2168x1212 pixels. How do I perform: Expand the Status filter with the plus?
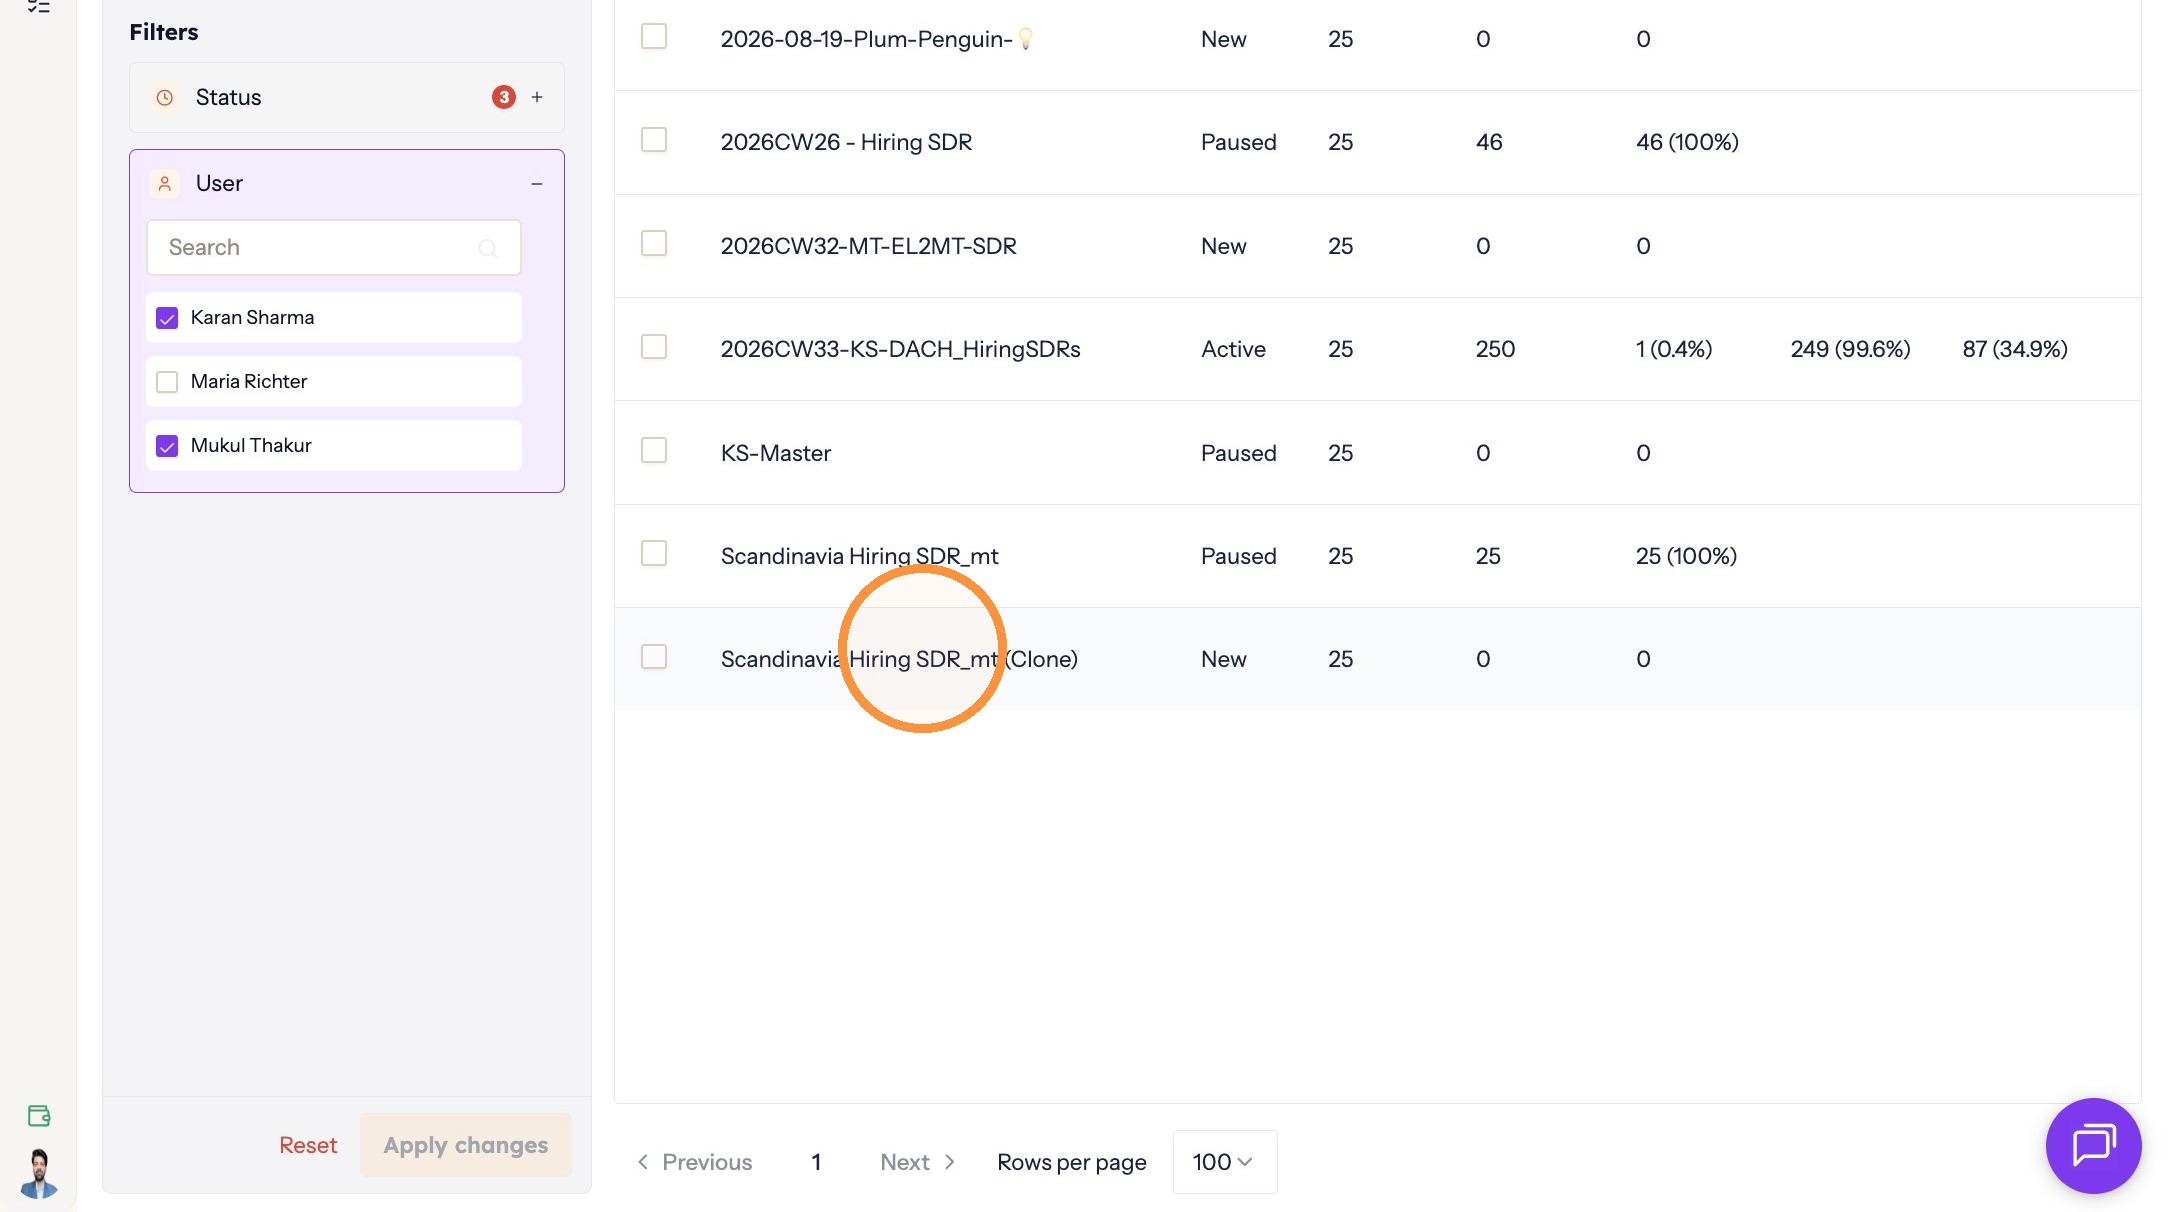tap(537, 97)
